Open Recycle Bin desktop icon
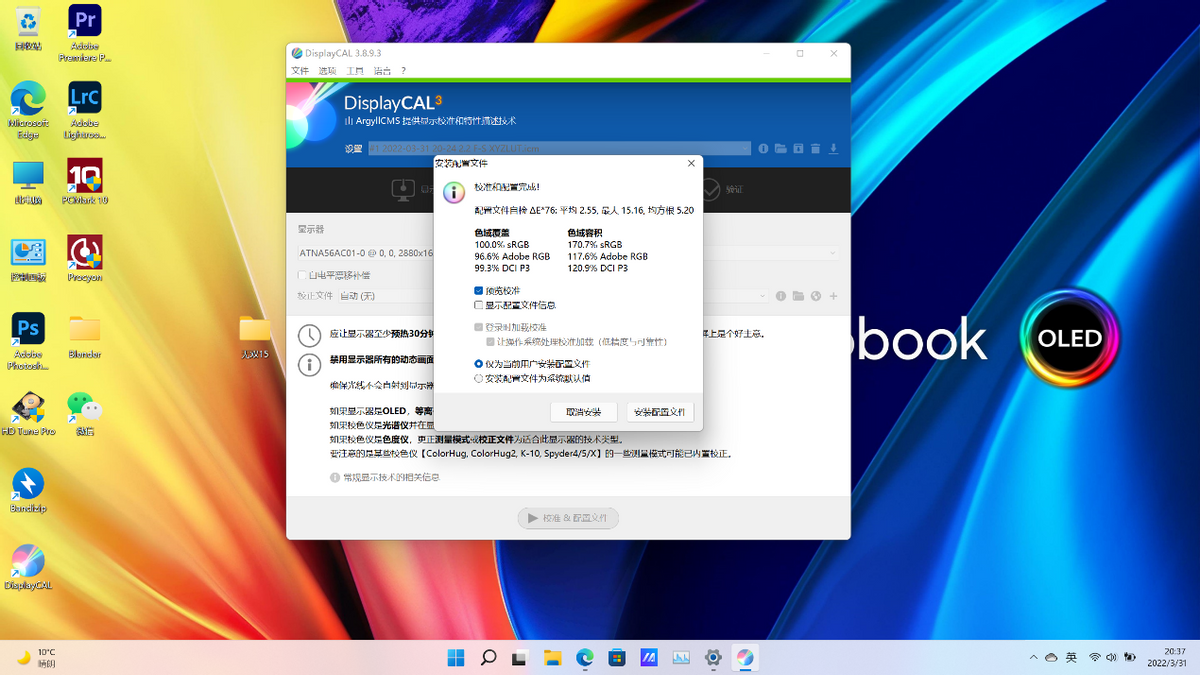 point(28,27)
